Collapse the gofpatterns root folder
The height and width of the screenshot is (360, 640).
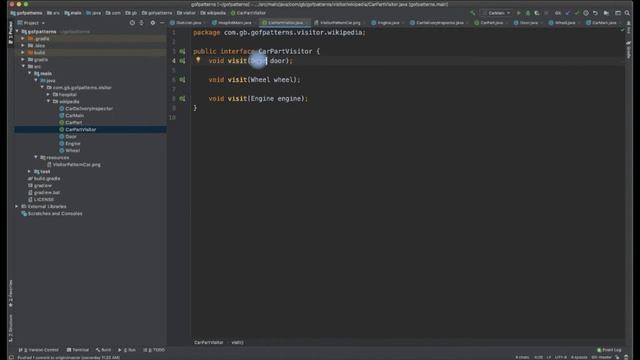point(17,31)
